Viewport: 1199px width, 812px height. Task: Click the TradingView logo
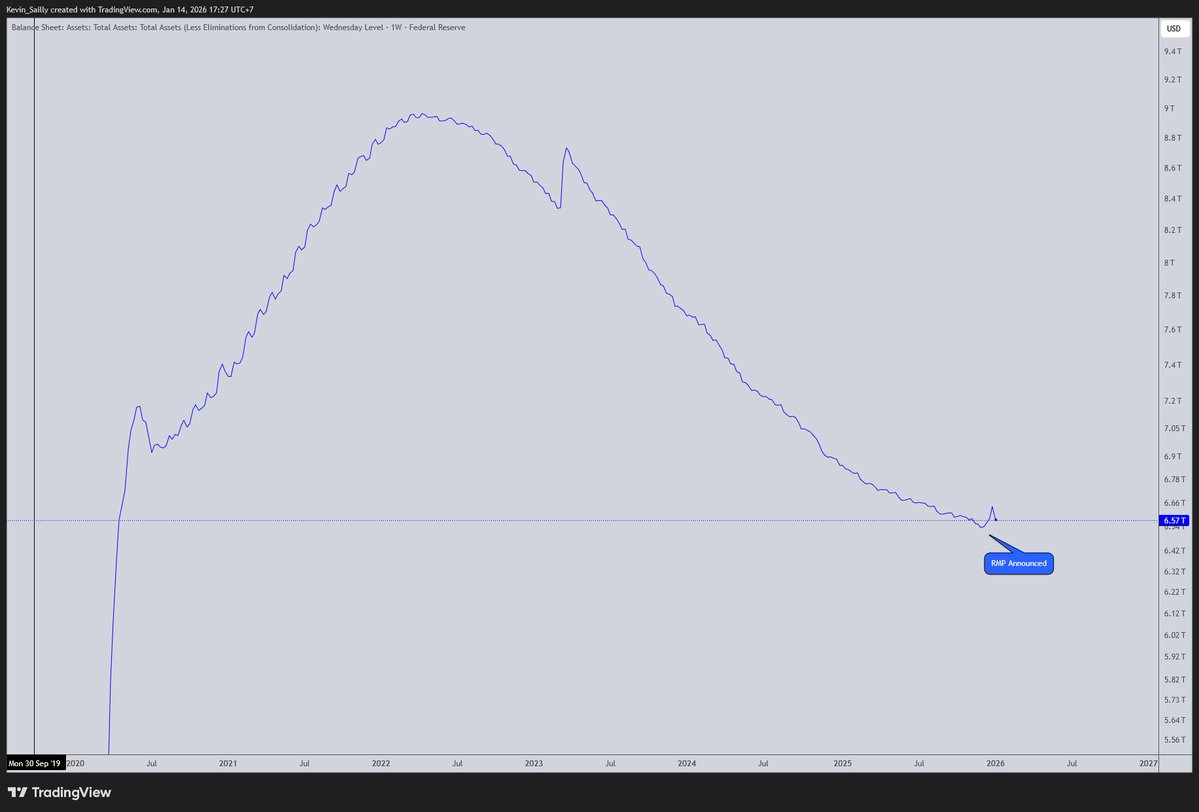point(59,792)
